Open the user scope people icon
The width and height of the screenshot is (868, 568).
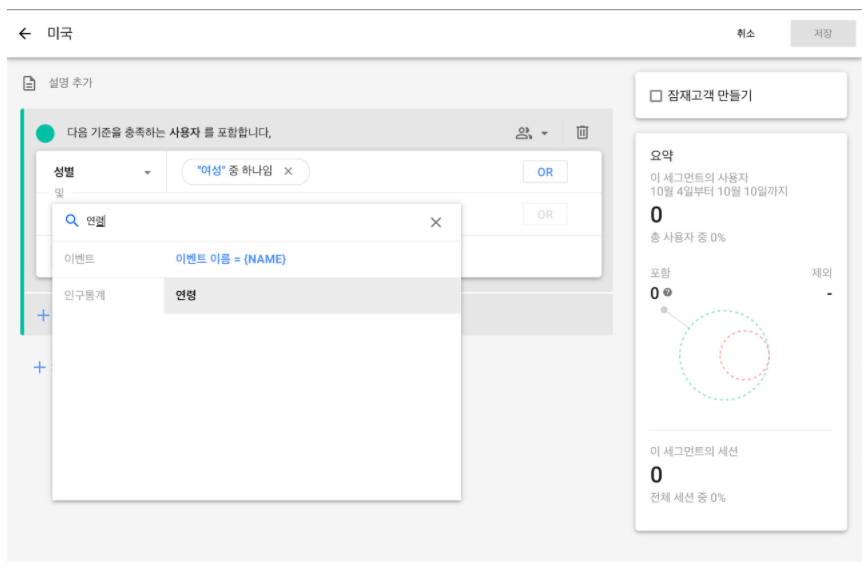click(x=523, y=133)
